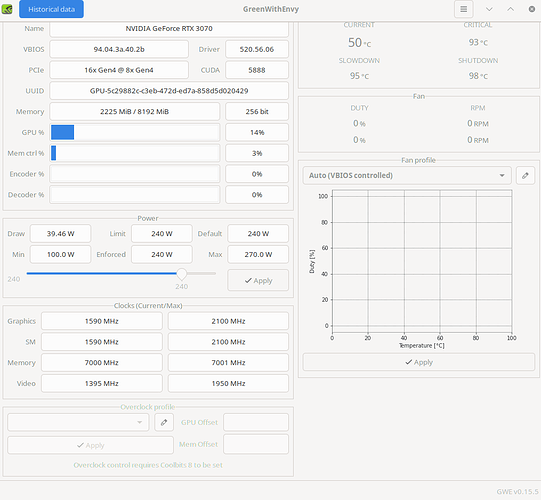
Task: Click the GreenWithEnvy app icon
Action: (x=7, y=9)
